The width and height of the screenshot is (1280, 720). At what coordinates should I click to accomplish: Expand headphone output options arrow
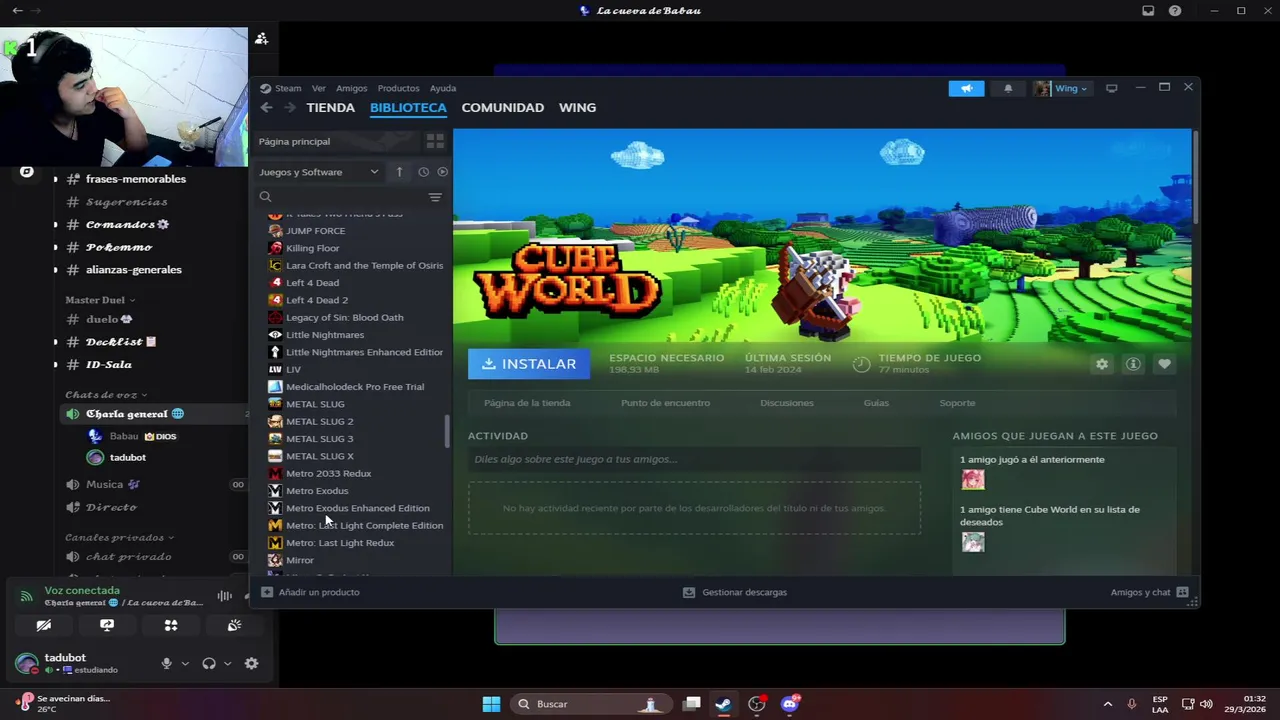coord(227,663)
